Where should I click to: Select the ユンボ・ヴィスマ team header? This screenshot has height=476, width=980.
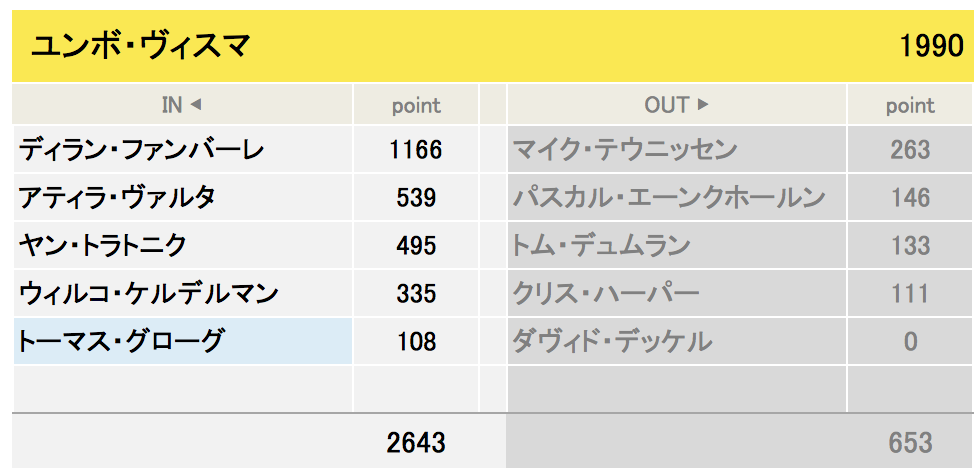[141, 47]
